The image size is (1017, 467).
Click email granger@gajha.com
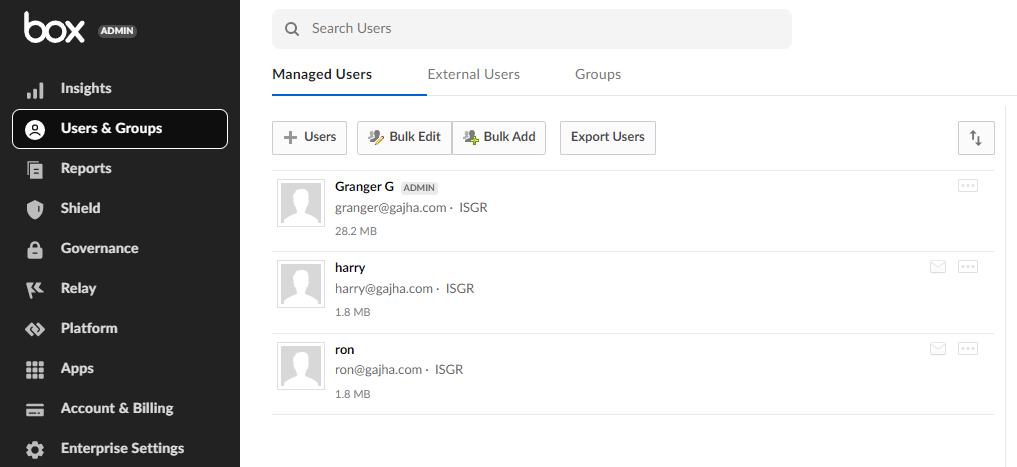(390, 208)
